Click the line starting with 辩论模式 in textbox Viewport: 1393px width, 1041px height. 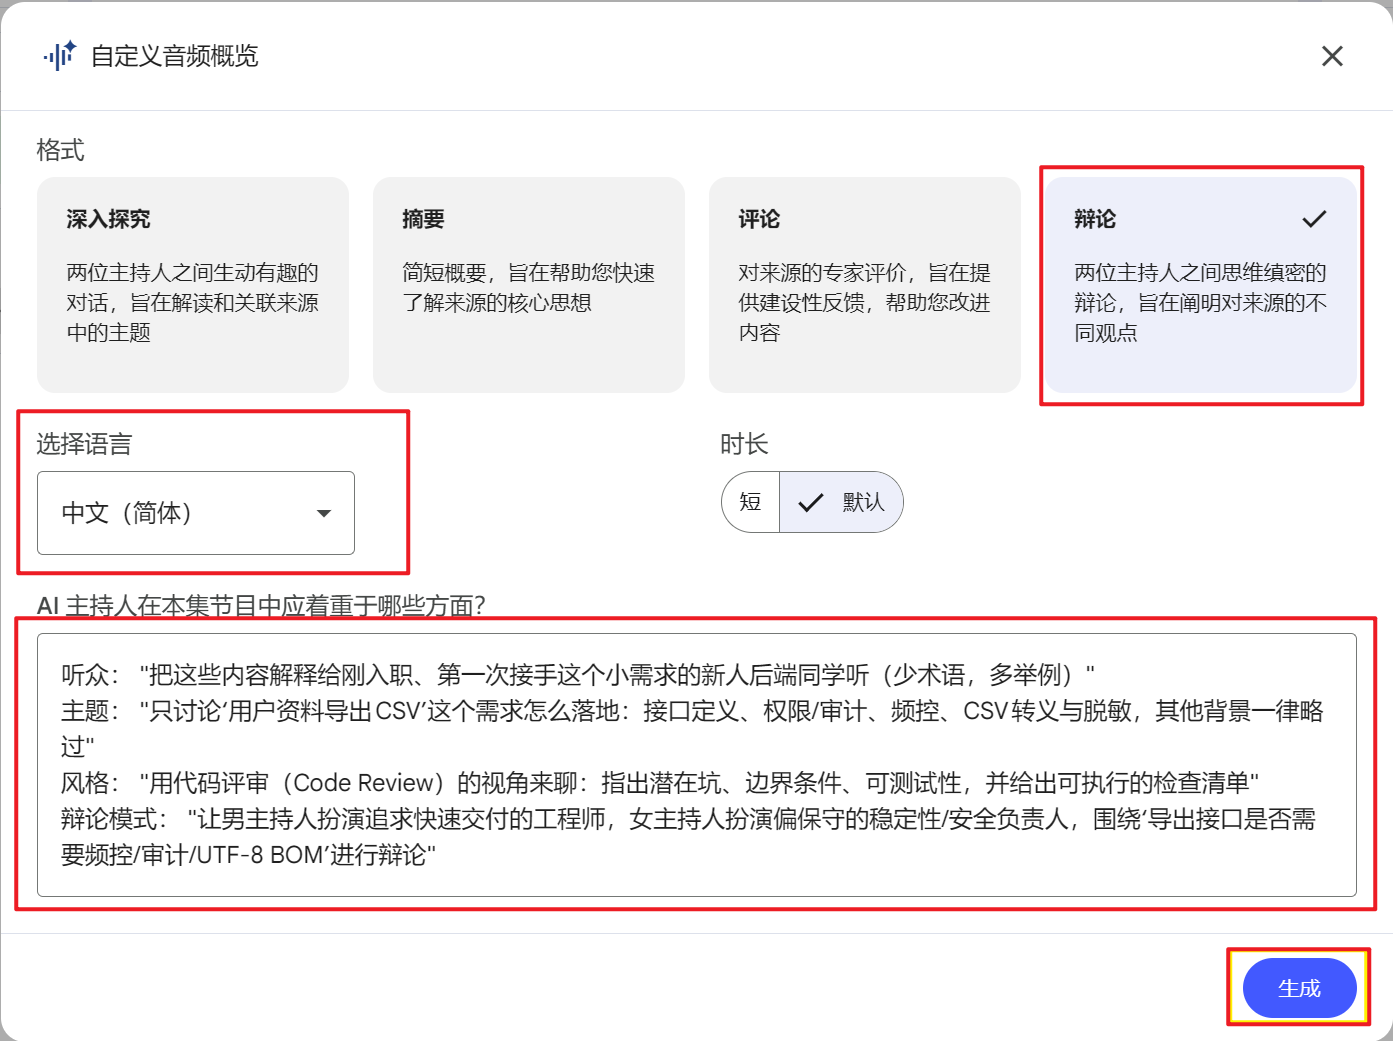click(x=688, y=836)
